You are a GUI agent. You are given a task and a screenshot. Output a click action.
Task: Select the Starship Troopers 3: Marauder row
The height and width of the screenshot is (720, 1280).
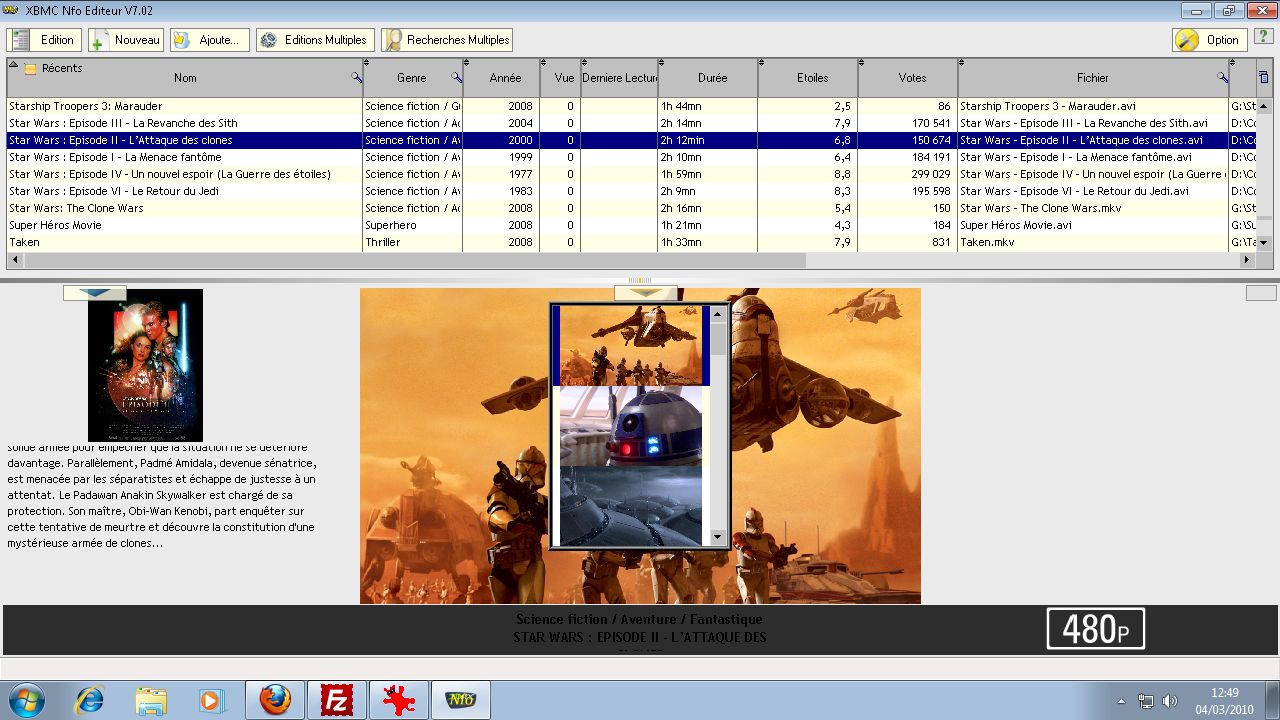[x=630, y=106]
